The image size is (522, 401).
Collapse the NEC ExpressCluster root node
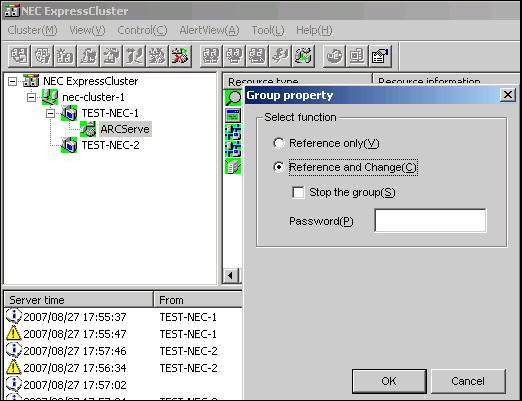(x=12, y=81)
